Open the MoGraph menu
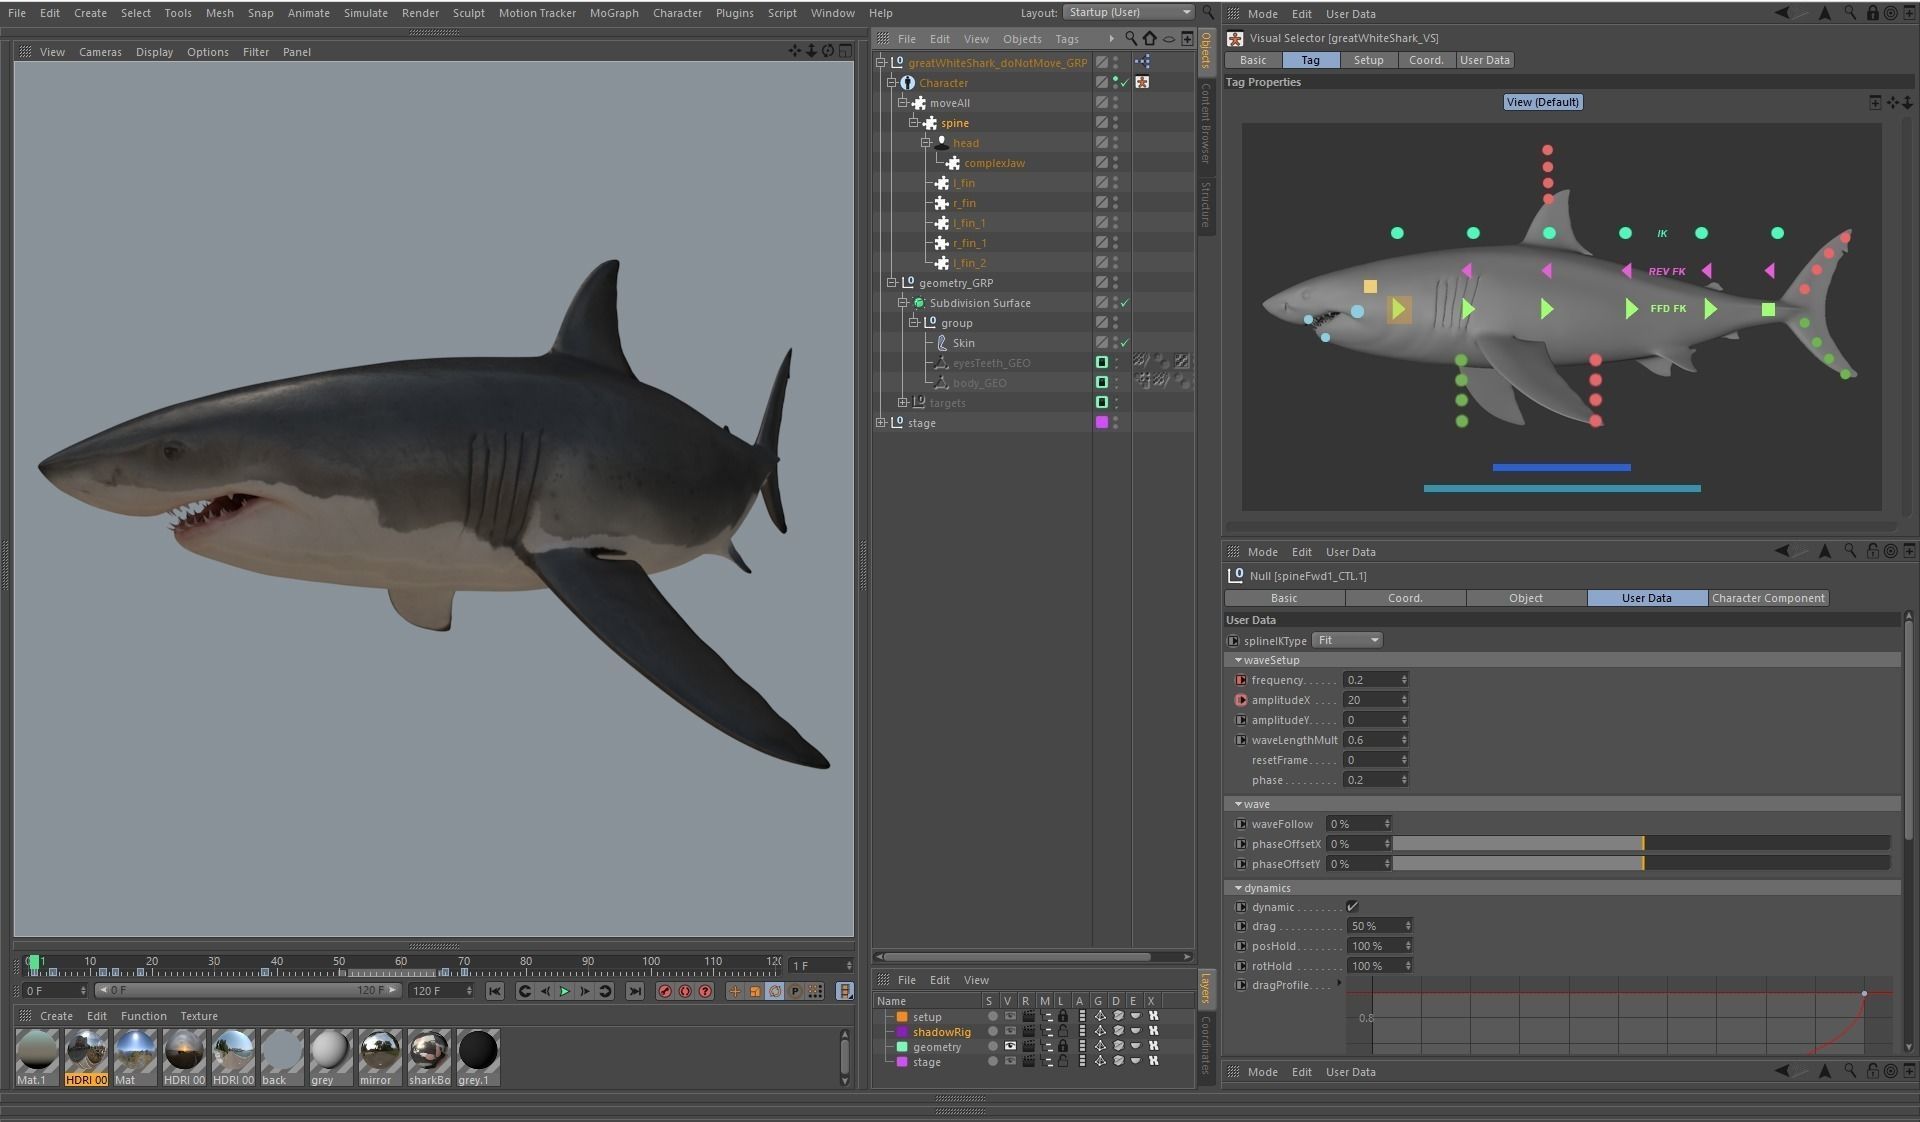The width and height of the screenshot is (1920, 1122). 614,13
